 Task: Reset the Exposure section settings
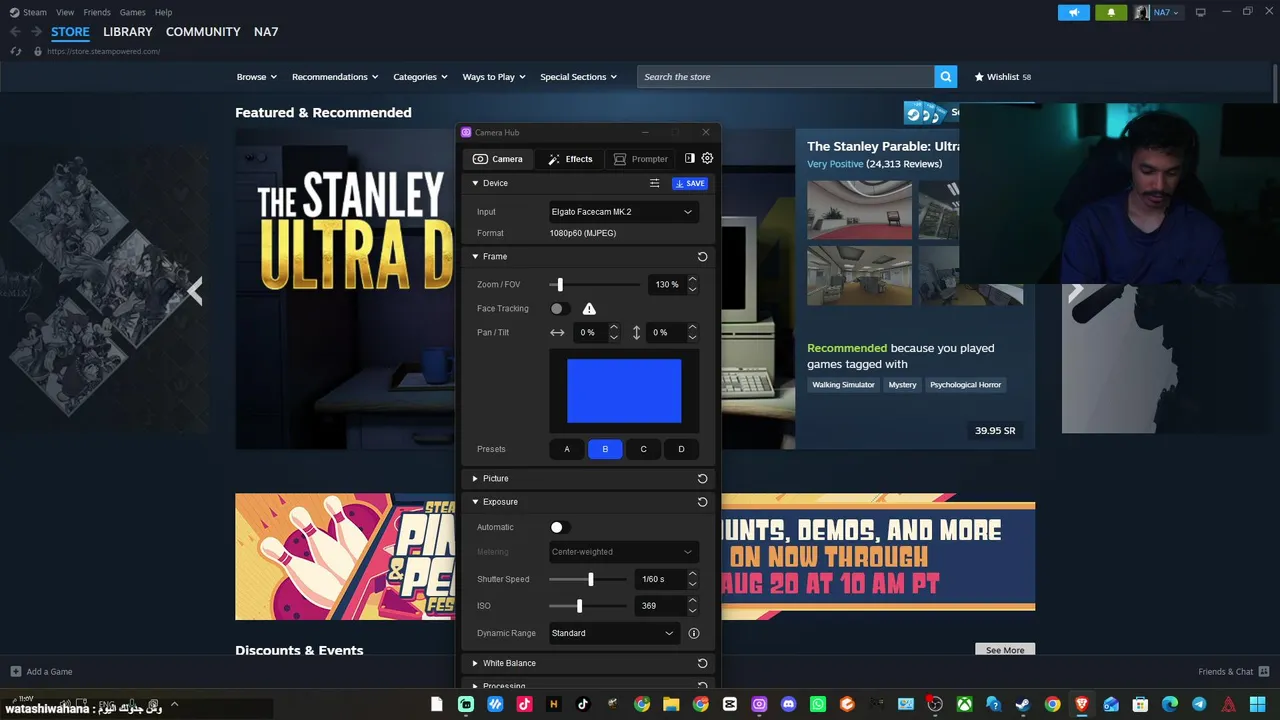[702, 502]
